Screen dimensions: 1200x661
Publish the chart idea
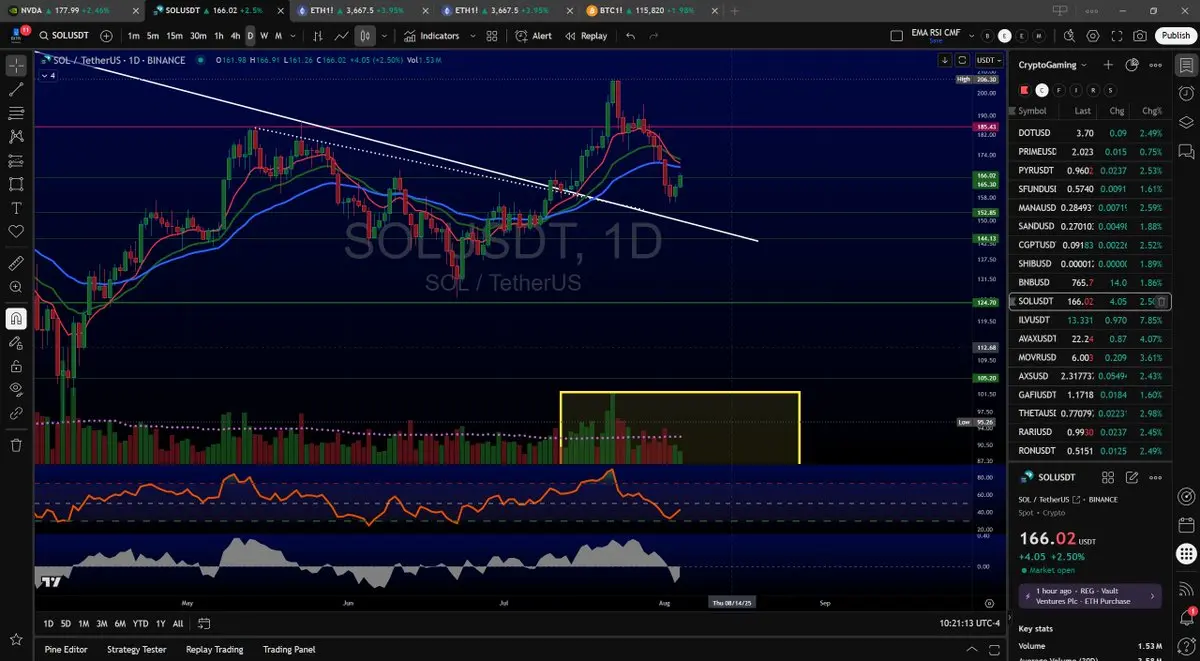[x=1175, y=36]
